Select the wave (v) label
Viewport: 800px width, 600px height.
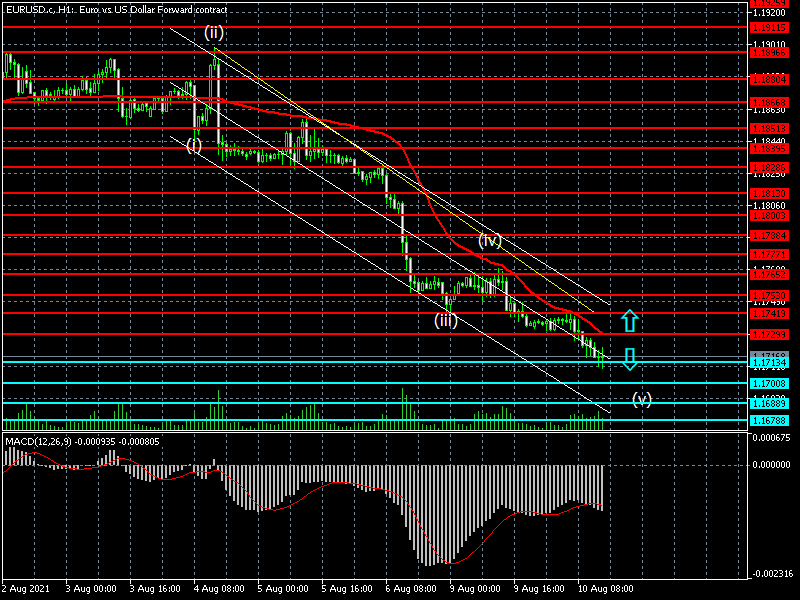click(641, 398)
